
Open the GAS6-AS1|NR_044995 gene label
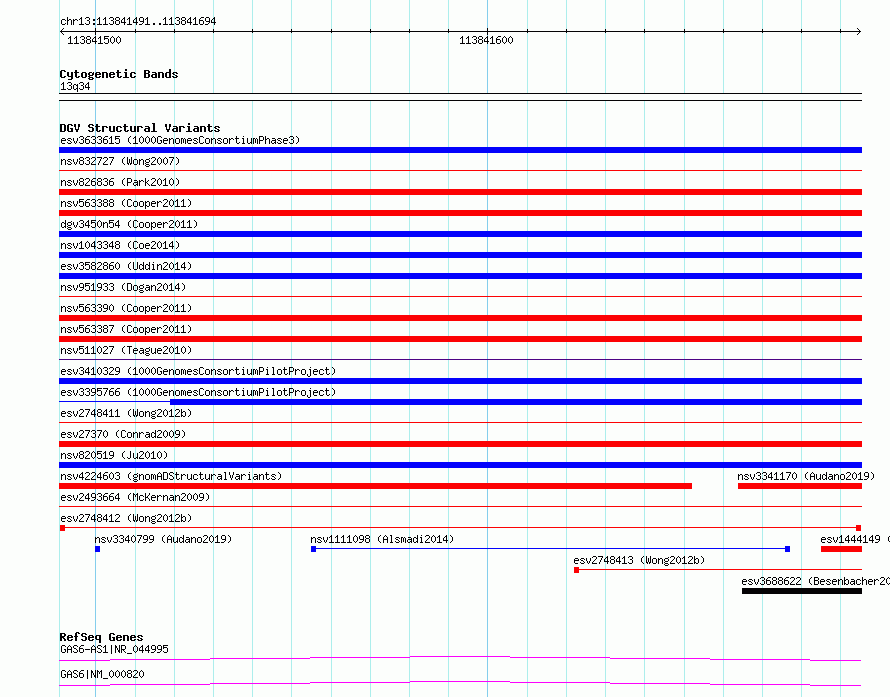pyautogui.click(x=114, y=649)
